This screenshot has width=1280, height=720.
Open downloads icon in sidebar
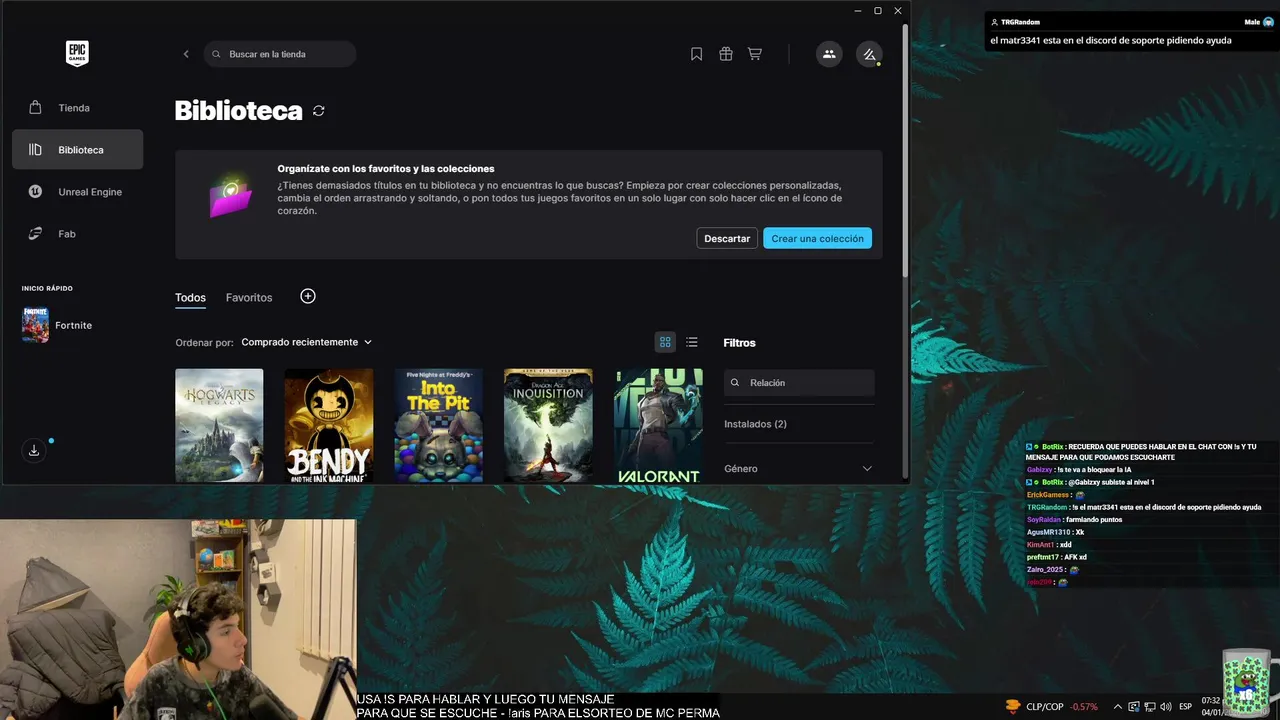[34, 450]
